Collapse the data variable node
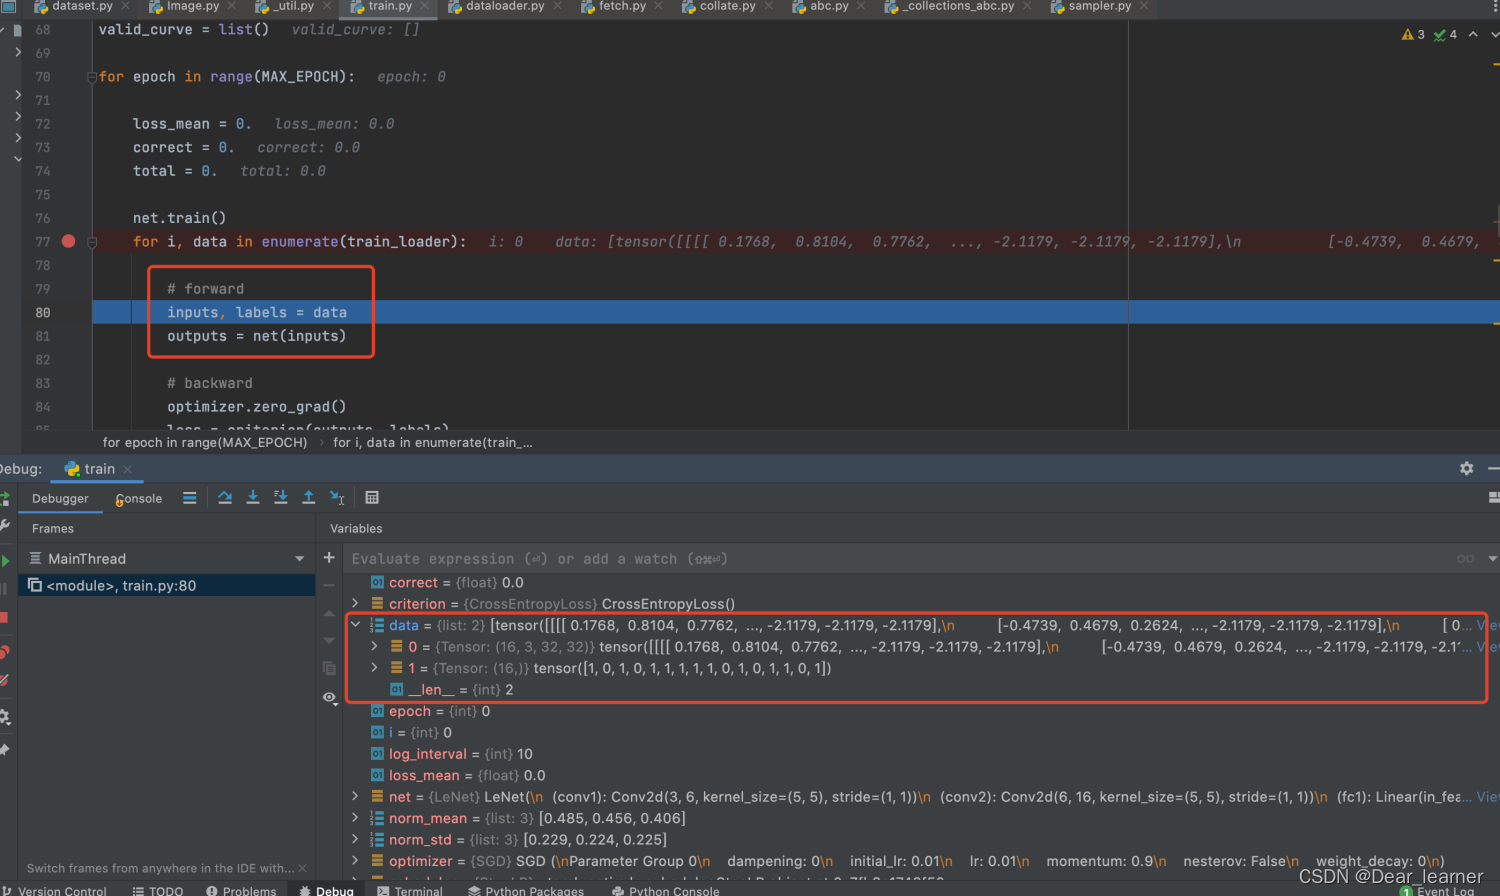 355,625
